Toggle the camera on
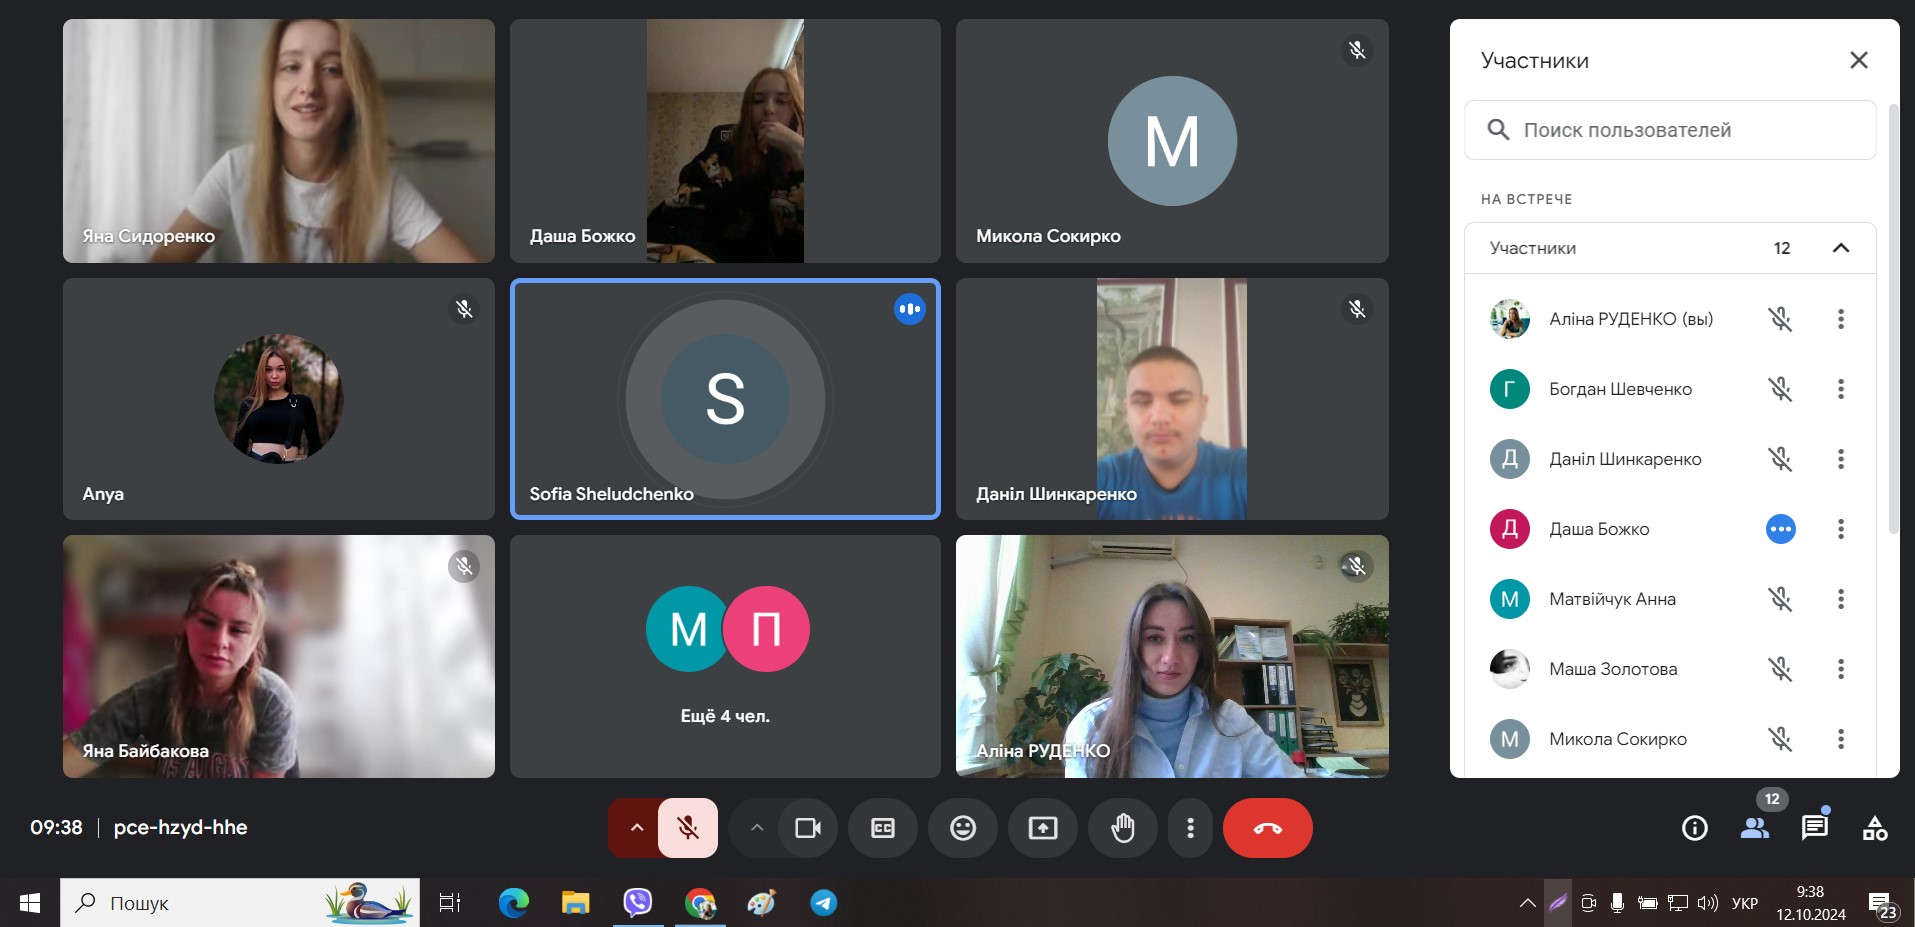This screenshot has width=1915, height=927. click(x=808, y=828)
